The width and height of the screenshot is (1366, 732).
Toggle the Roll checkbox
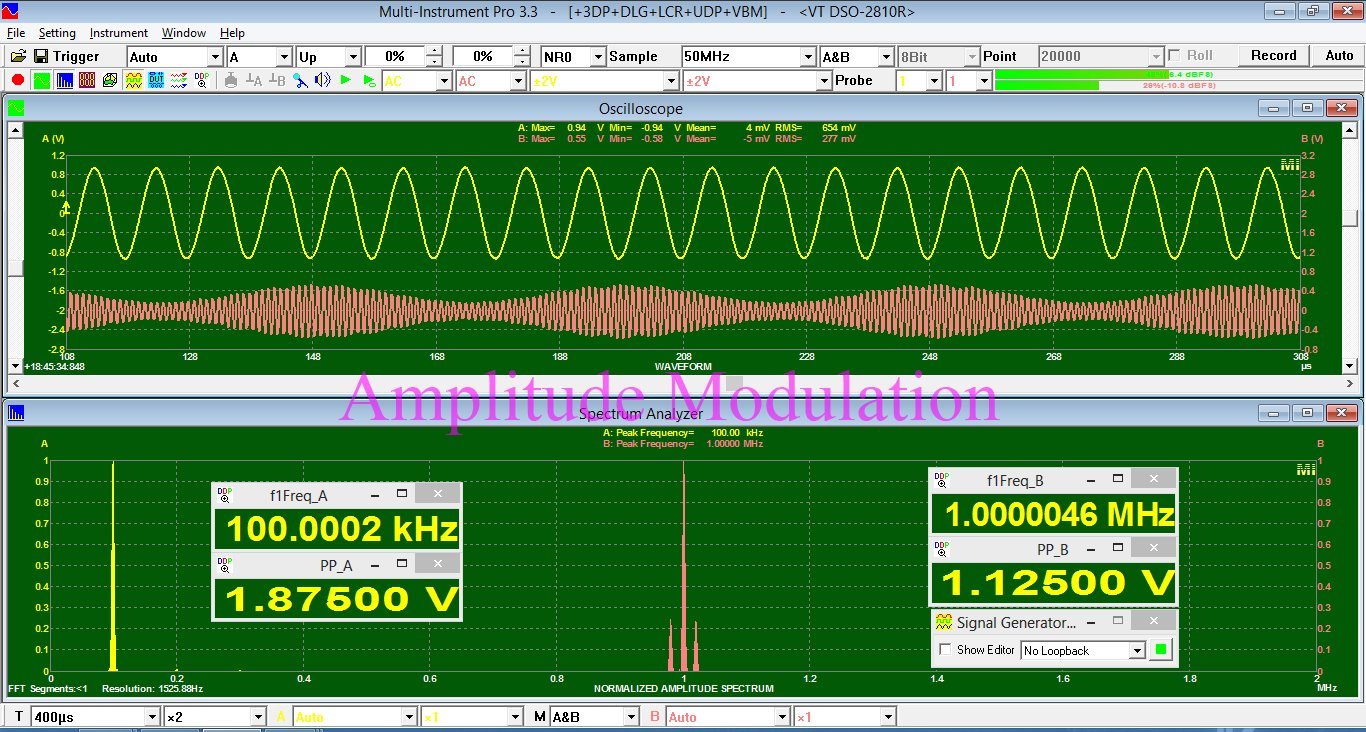(x=1174, y=56)
